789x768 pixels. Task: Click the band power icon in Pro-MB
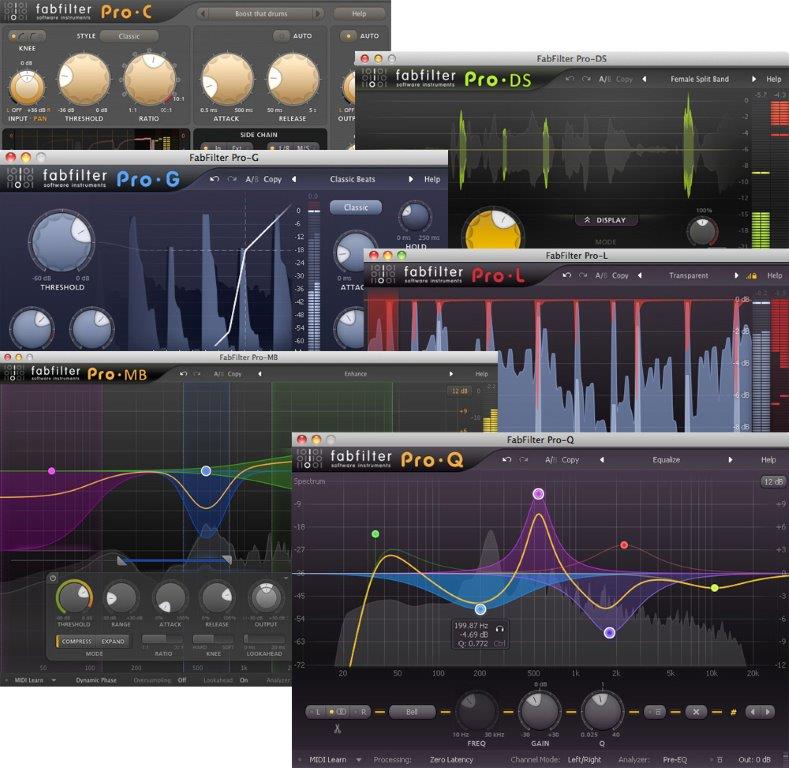pyautogui.click(x=52, y=579)
